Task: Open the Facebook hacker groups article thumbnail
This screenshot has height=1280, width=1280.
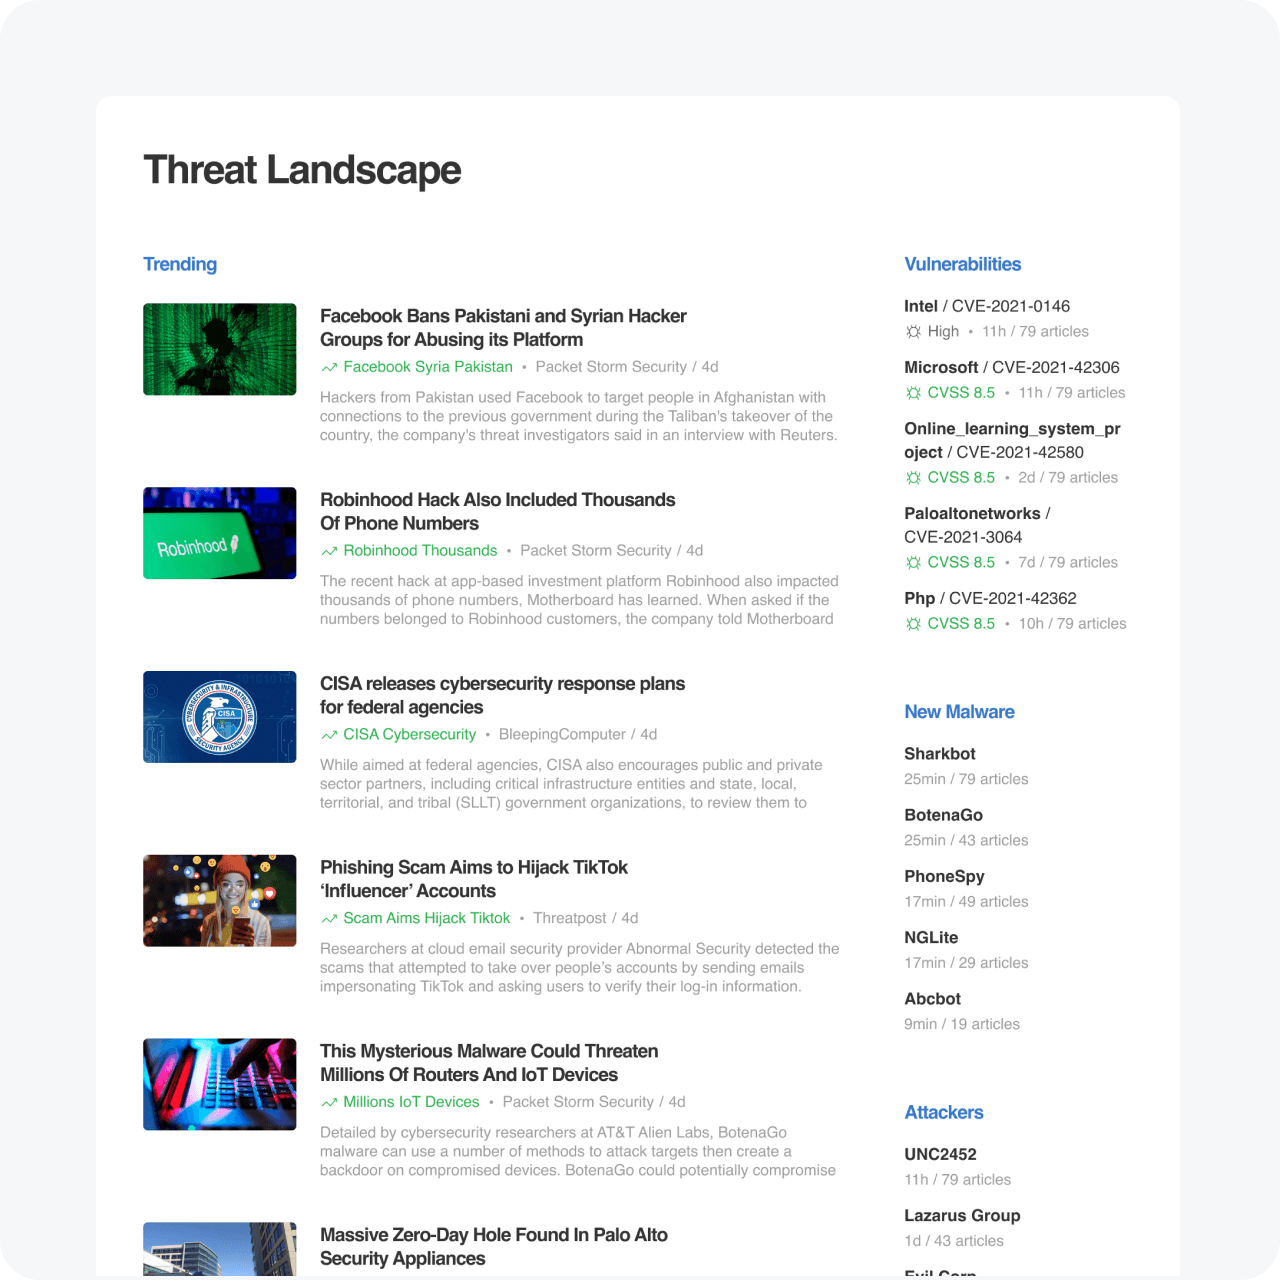Action: click(x=220, y=349)
